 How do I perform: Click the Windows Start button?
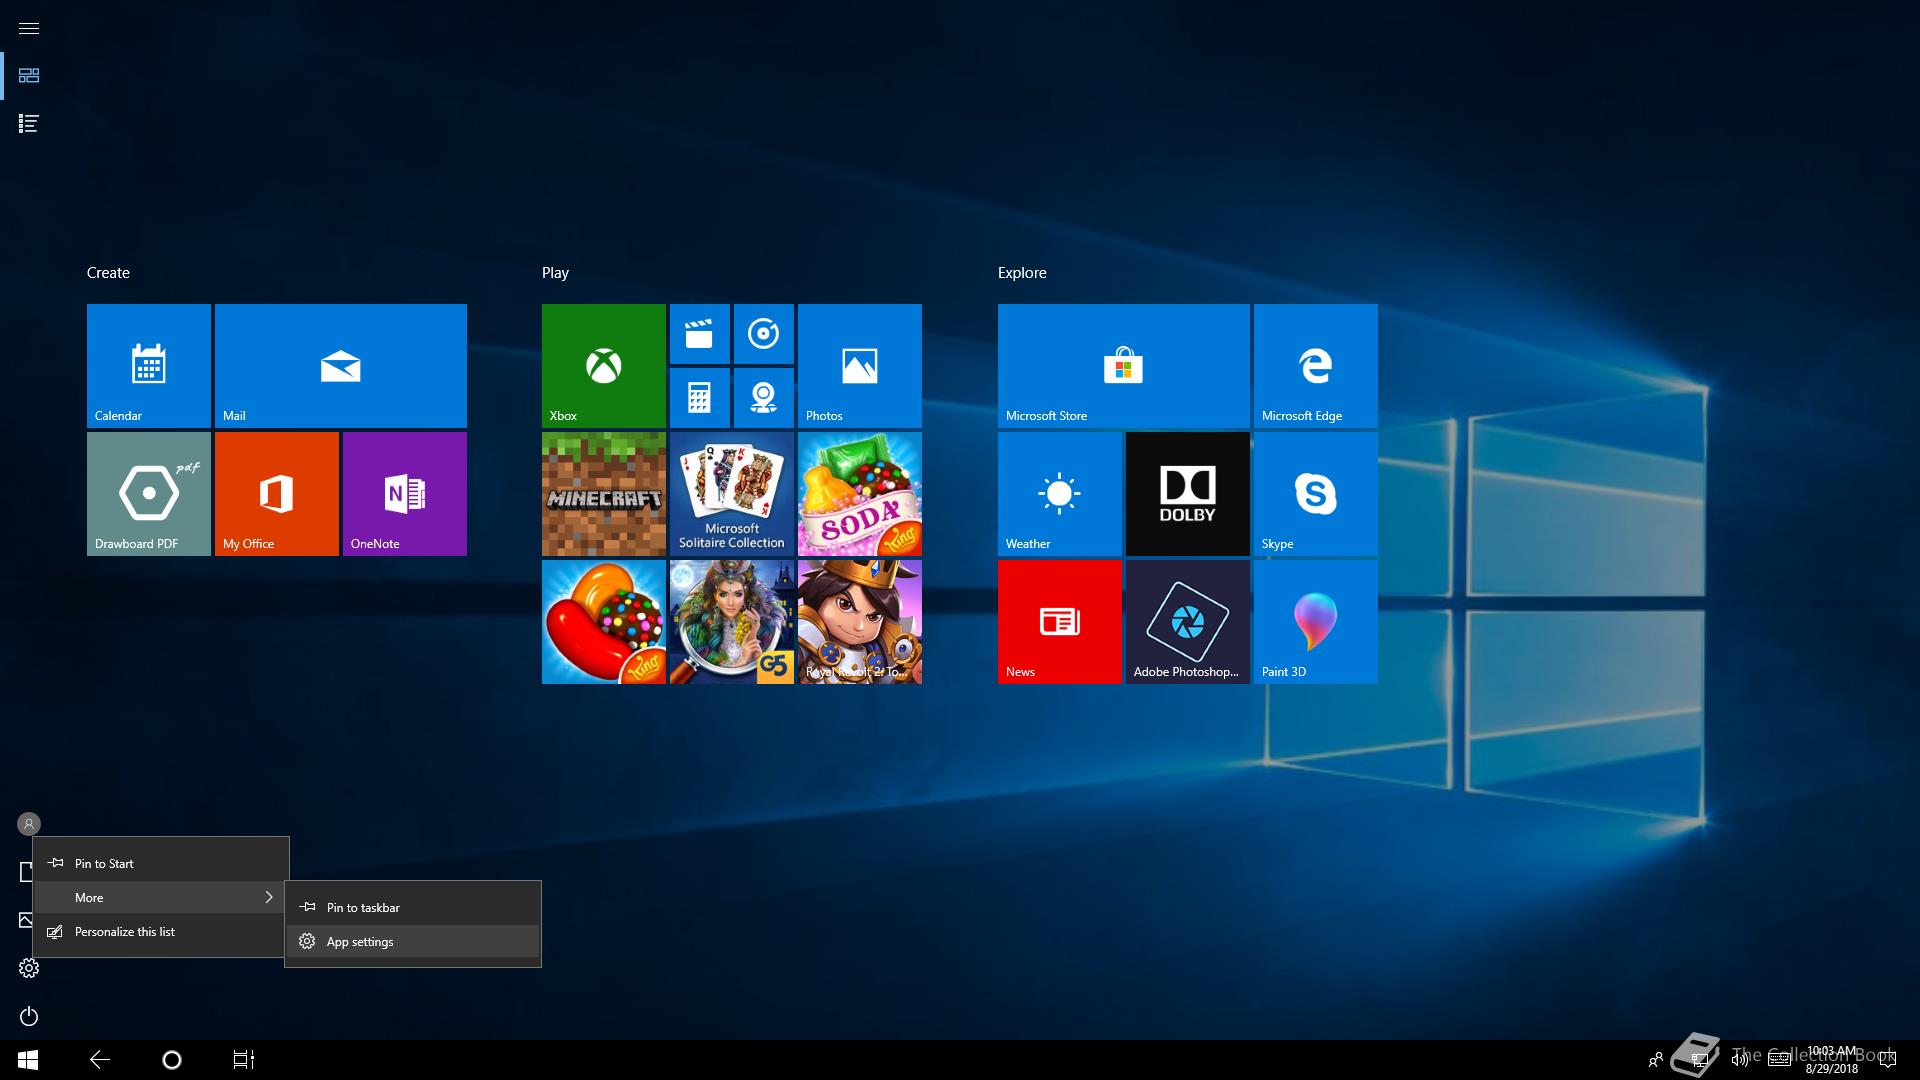point(28,1060)
